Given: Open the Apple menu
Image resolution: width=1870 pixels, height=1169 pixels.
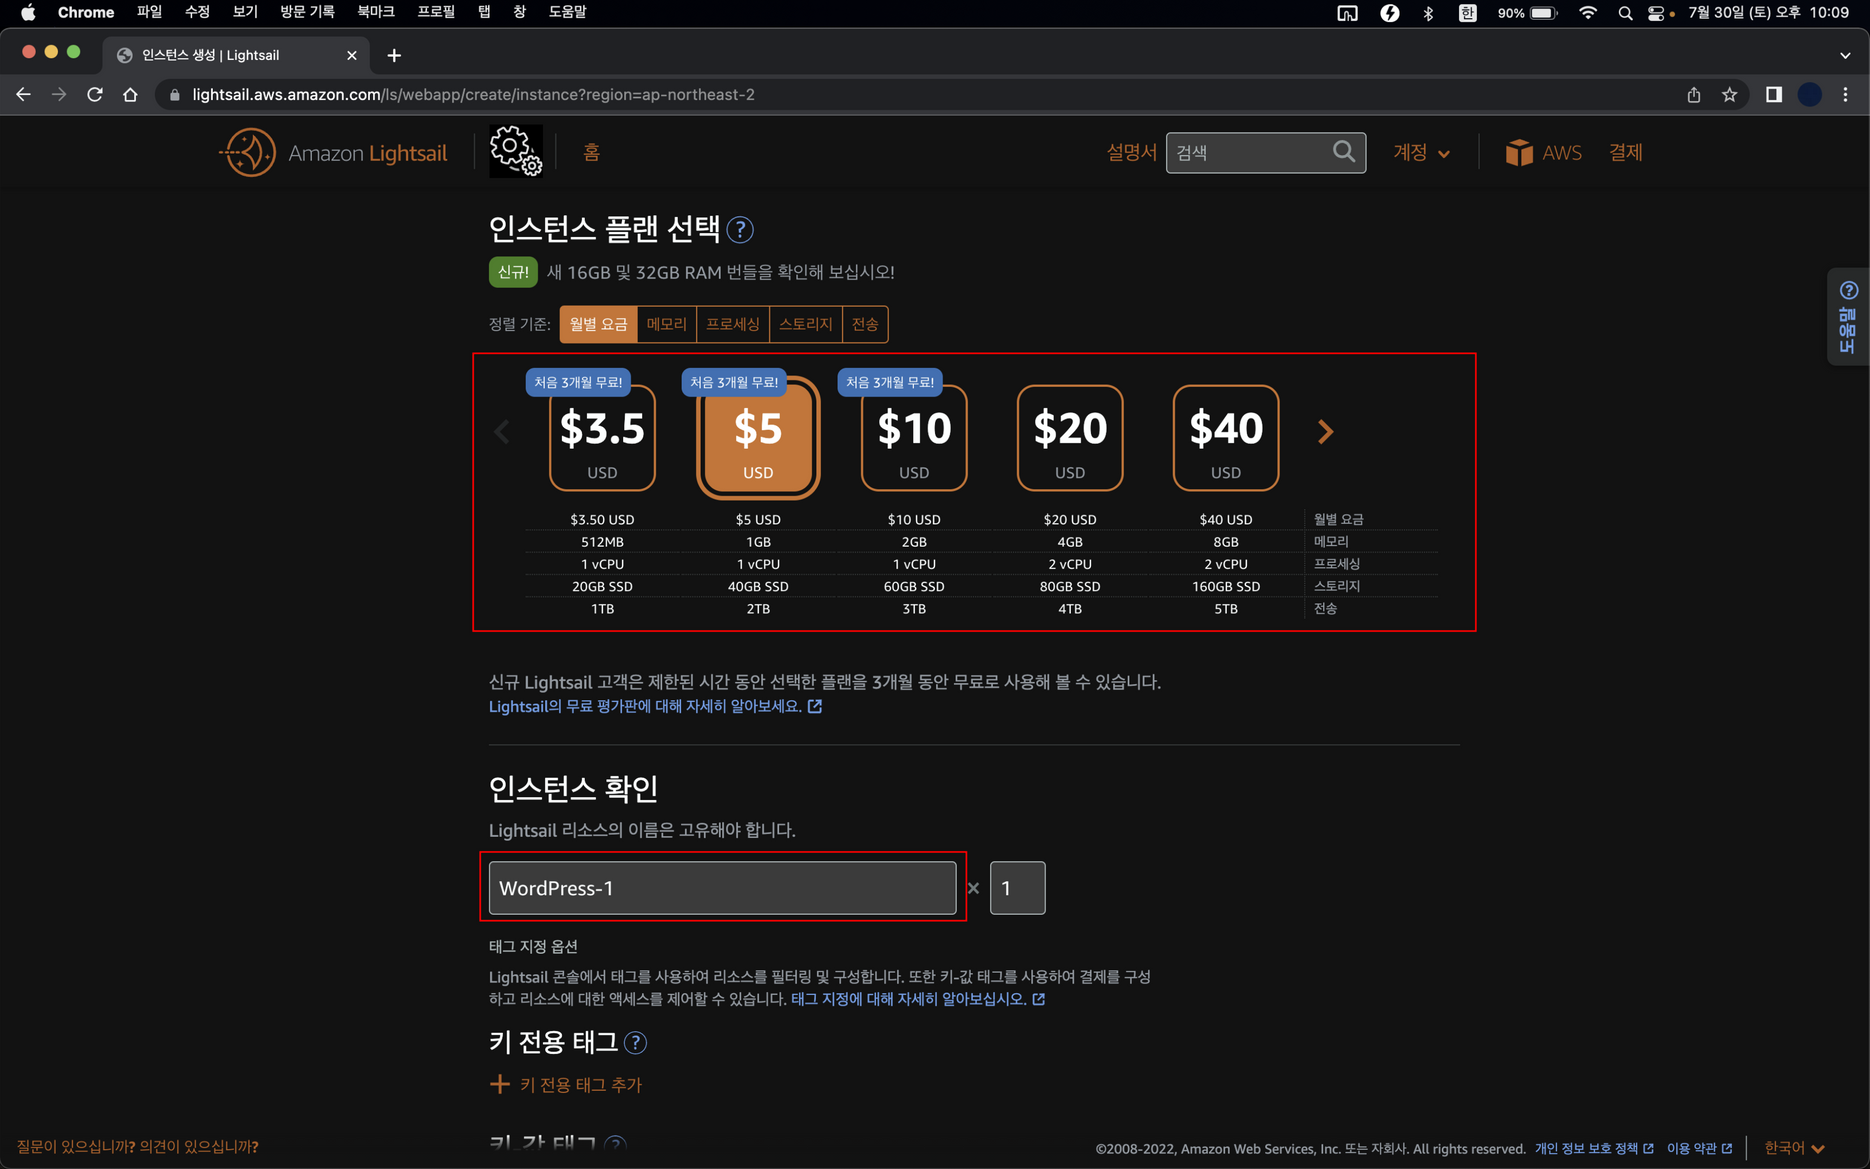Looking at the screenshot, I should coord(27,13).
